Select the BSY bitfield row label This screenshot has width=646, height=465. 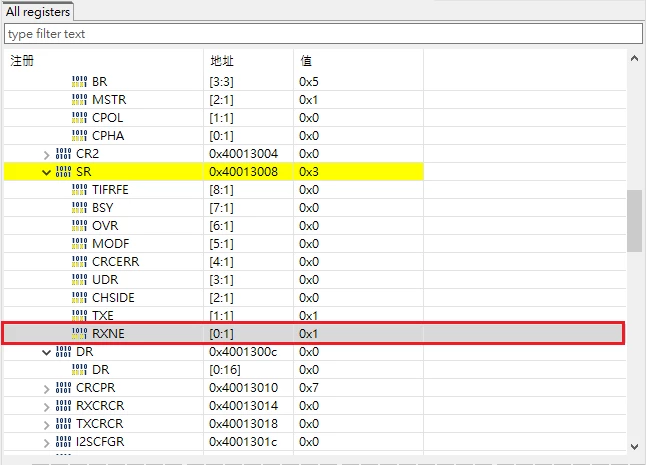click(x=103, y=208)
